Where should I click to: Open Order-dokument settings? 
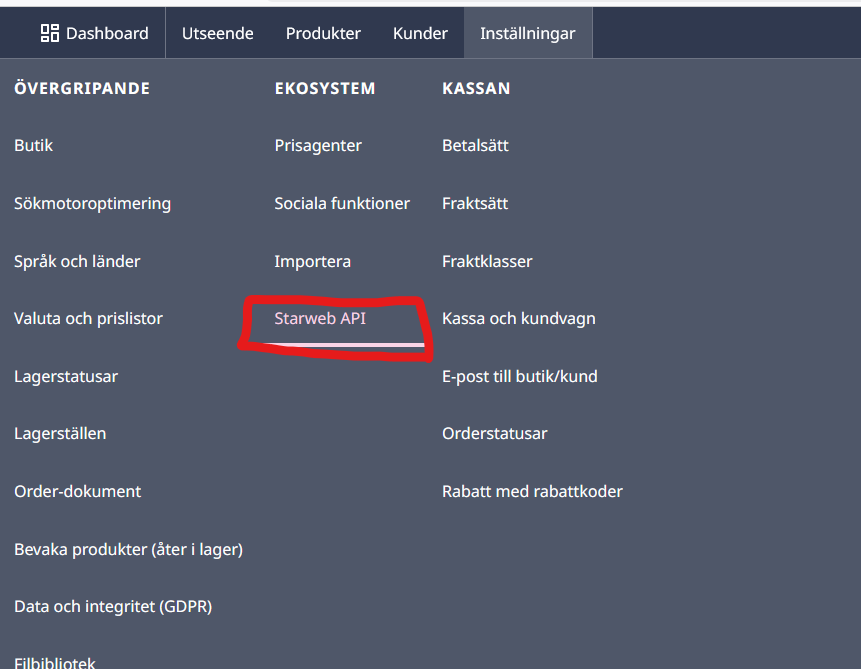(x=77, y=492)
